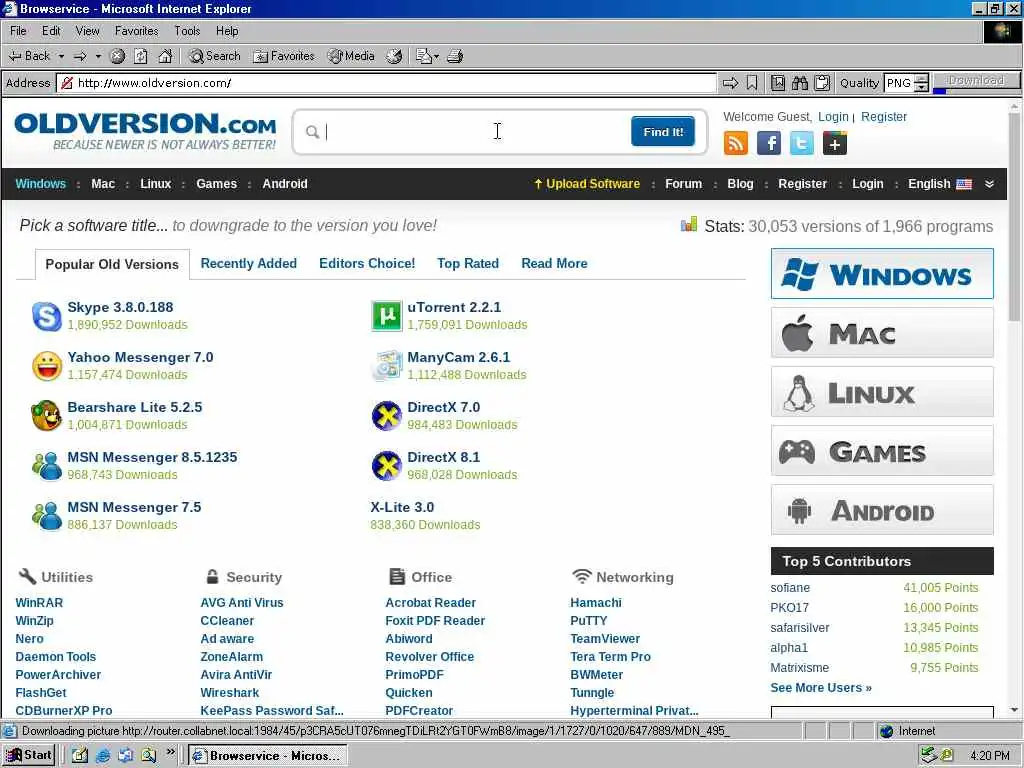Viewport: 1024px width, 768px height.
Task: Click See More Users link
Action: (x=821, y=688)
